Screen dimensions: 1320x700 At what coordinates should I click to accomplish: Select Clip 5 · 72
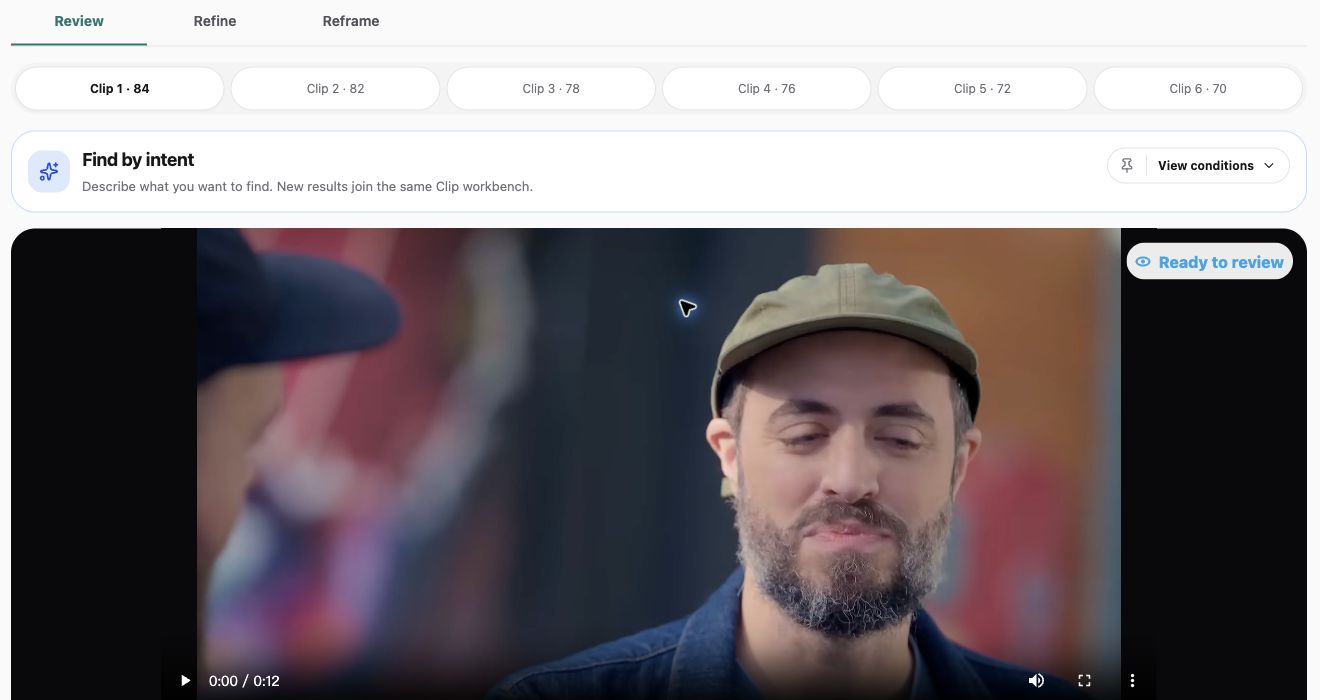(982, 89)
